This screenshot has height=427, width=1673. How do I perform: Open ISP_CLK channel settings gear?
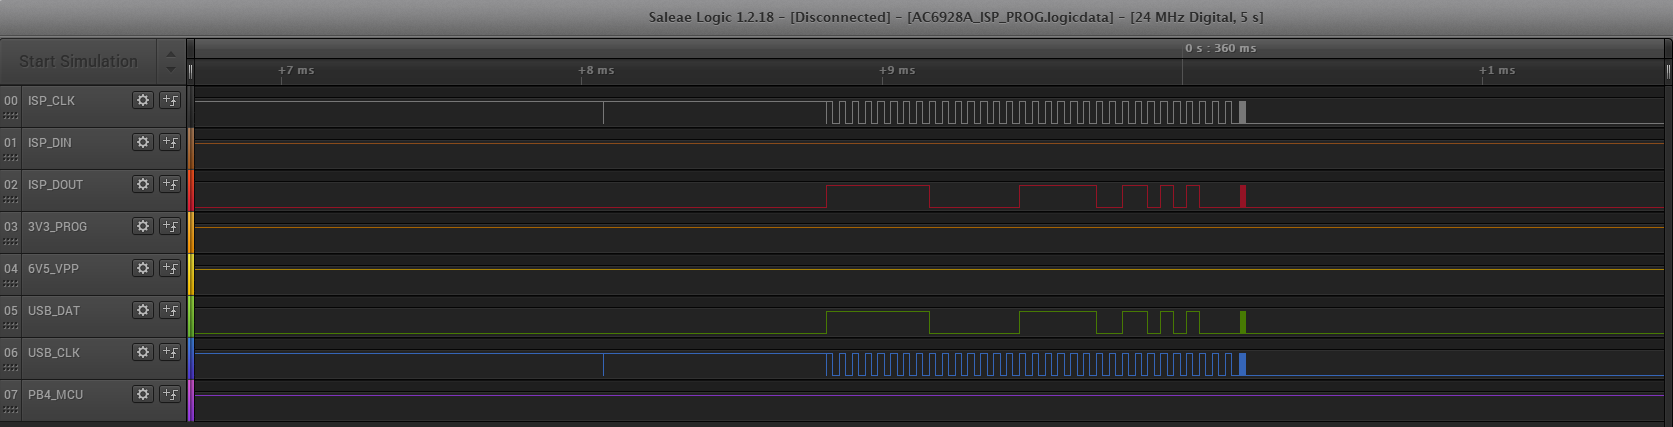143,100
